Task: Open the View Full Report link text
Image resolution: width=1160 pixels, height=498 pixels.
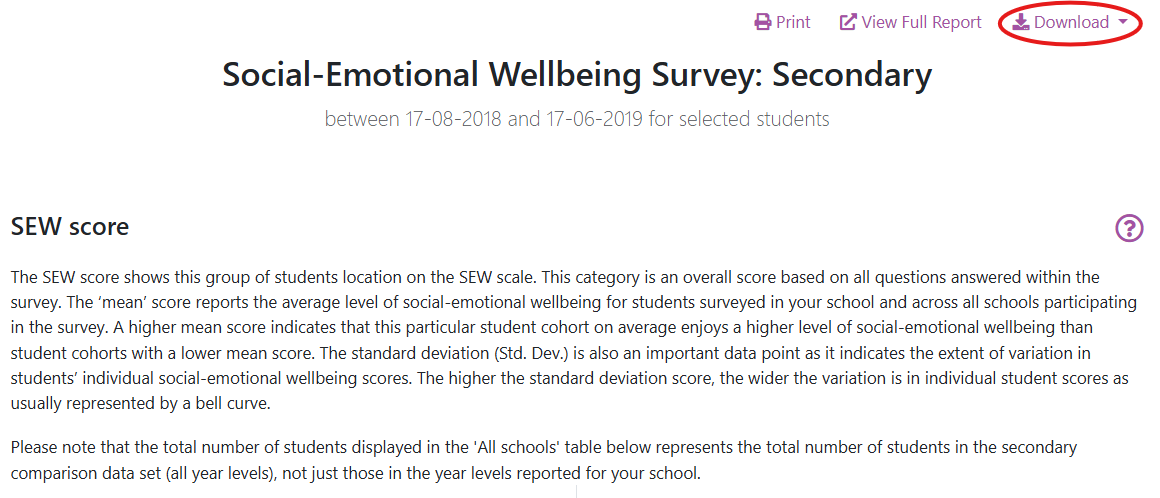Action: tap(921, 22)
